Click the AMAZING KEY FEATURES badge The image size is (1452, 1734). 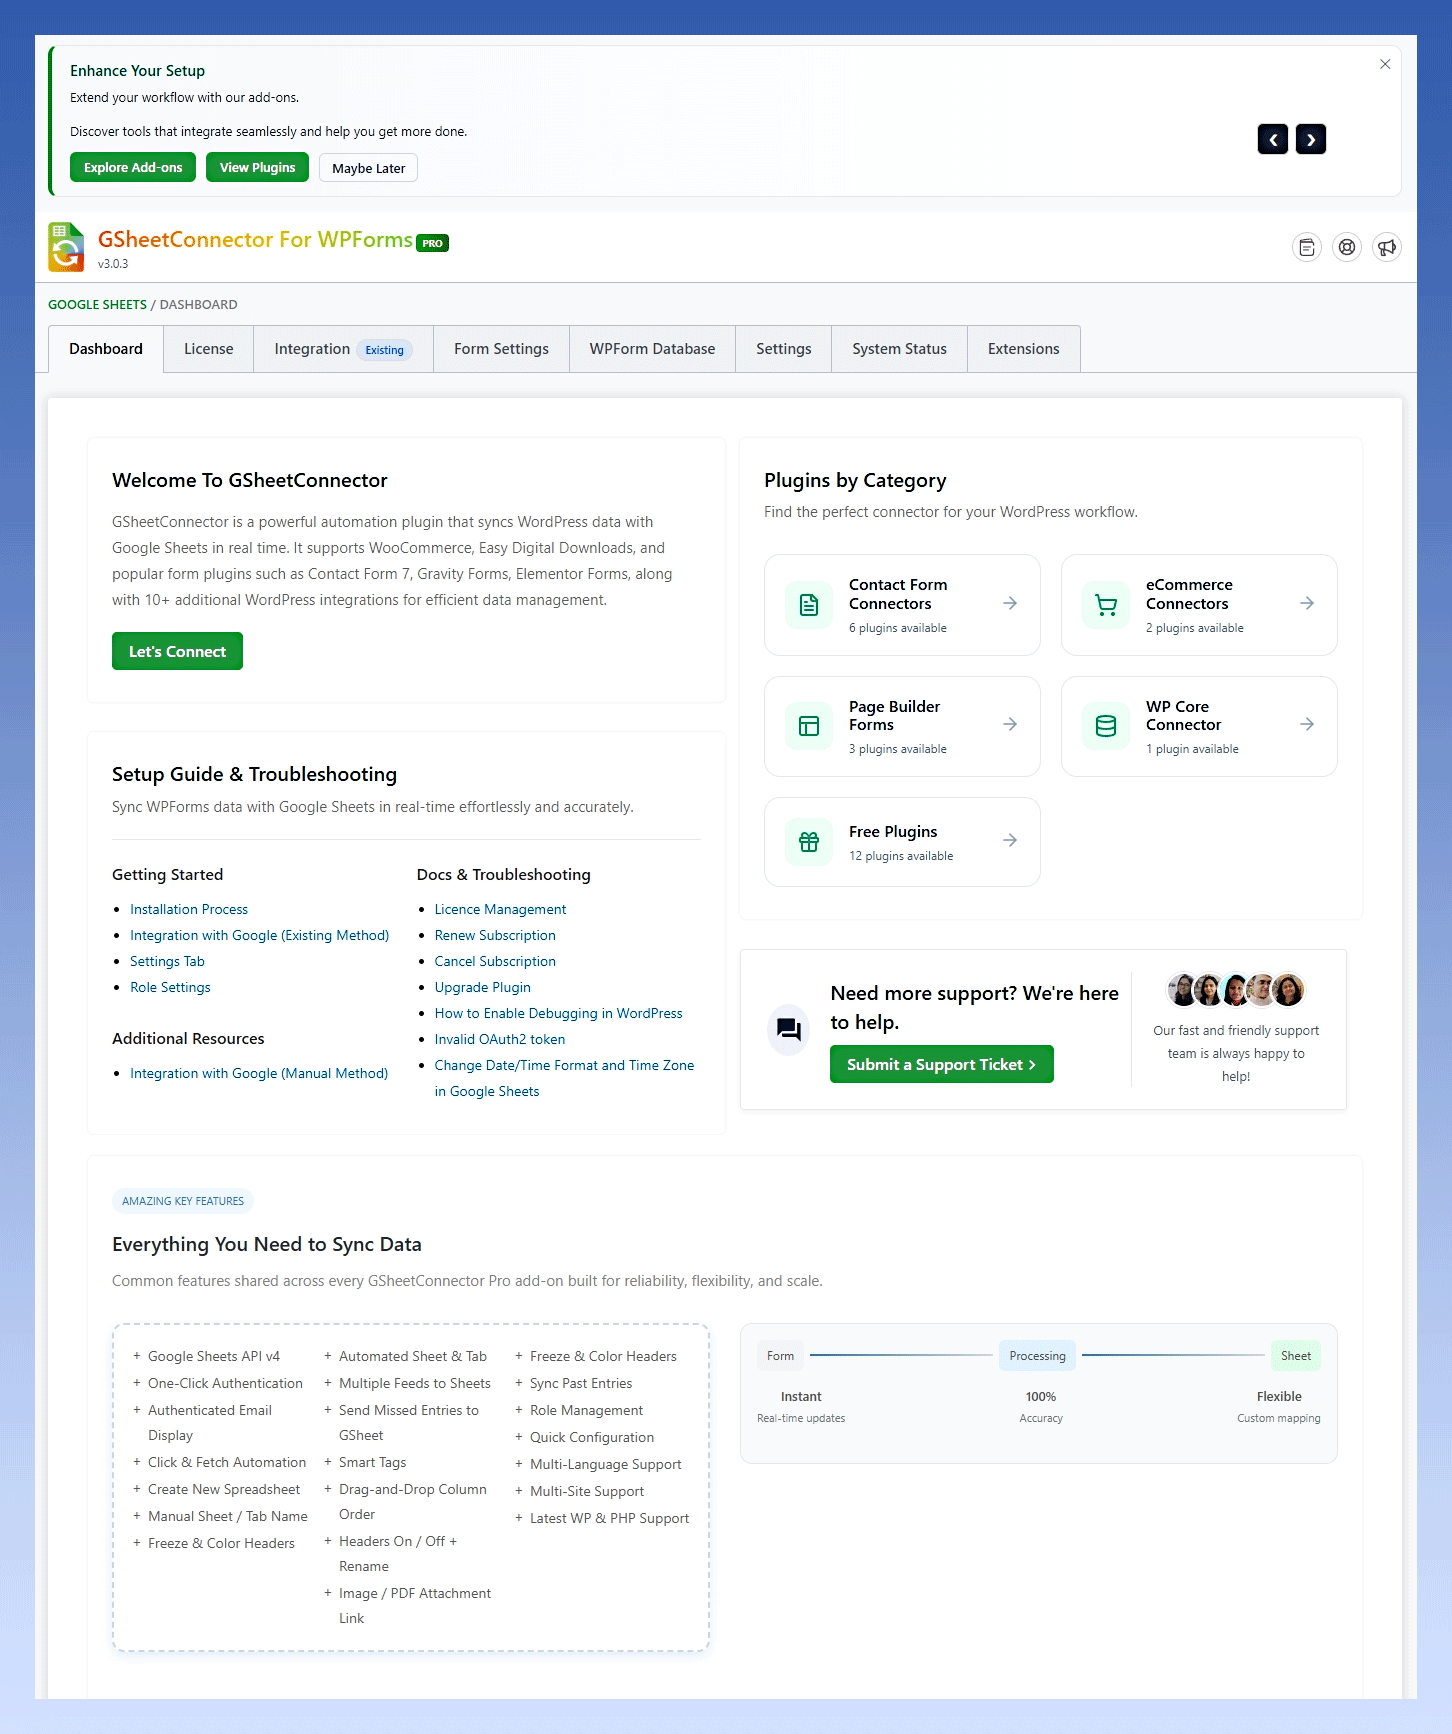click(x=183, y=1201)
